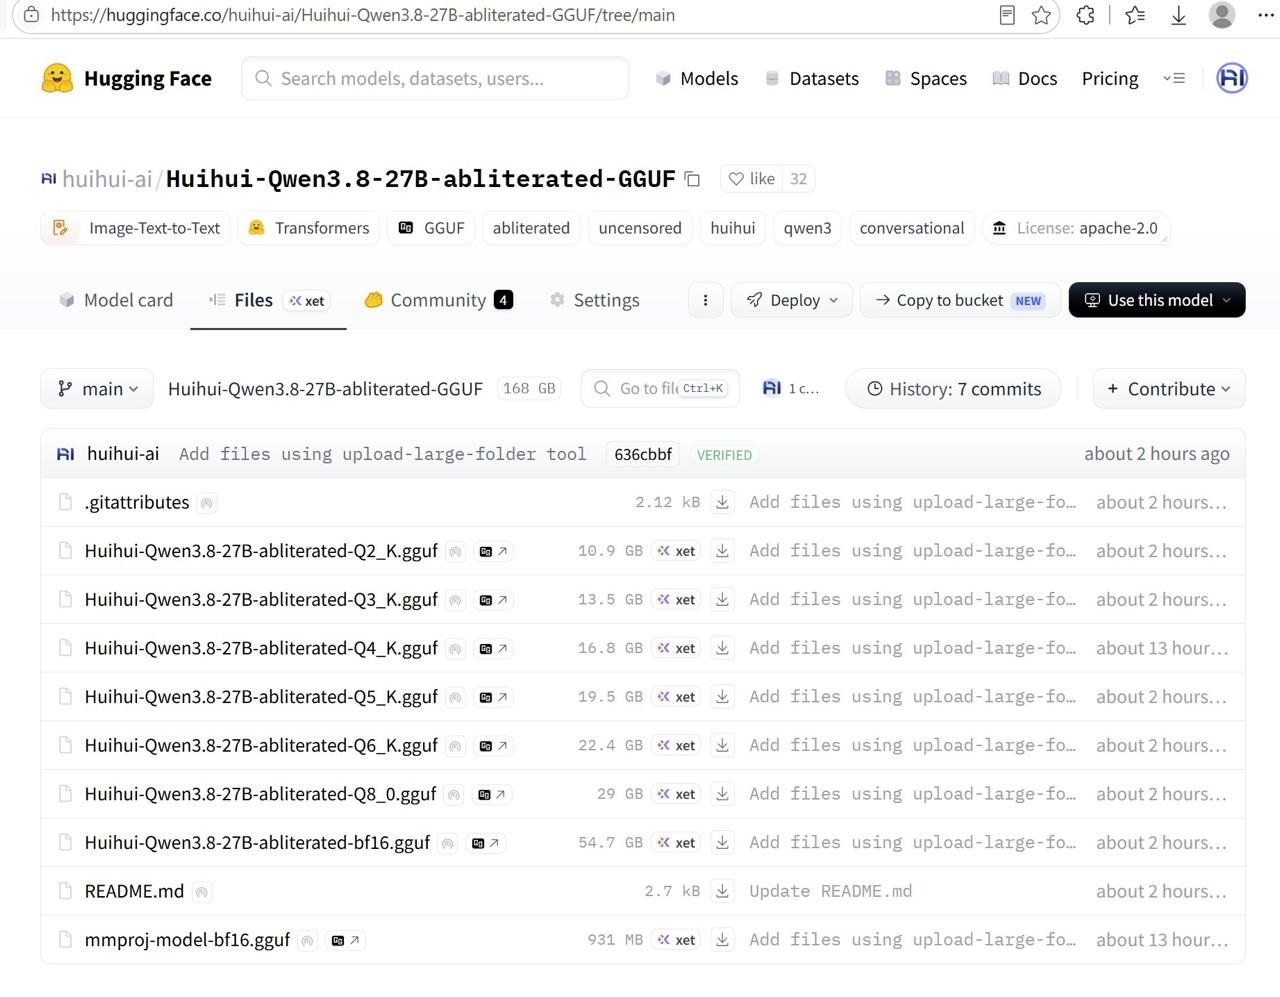Open GGUF viewer for the Q8_0 file
This screenshot has height=997, width=1280.
coord(492,794)
